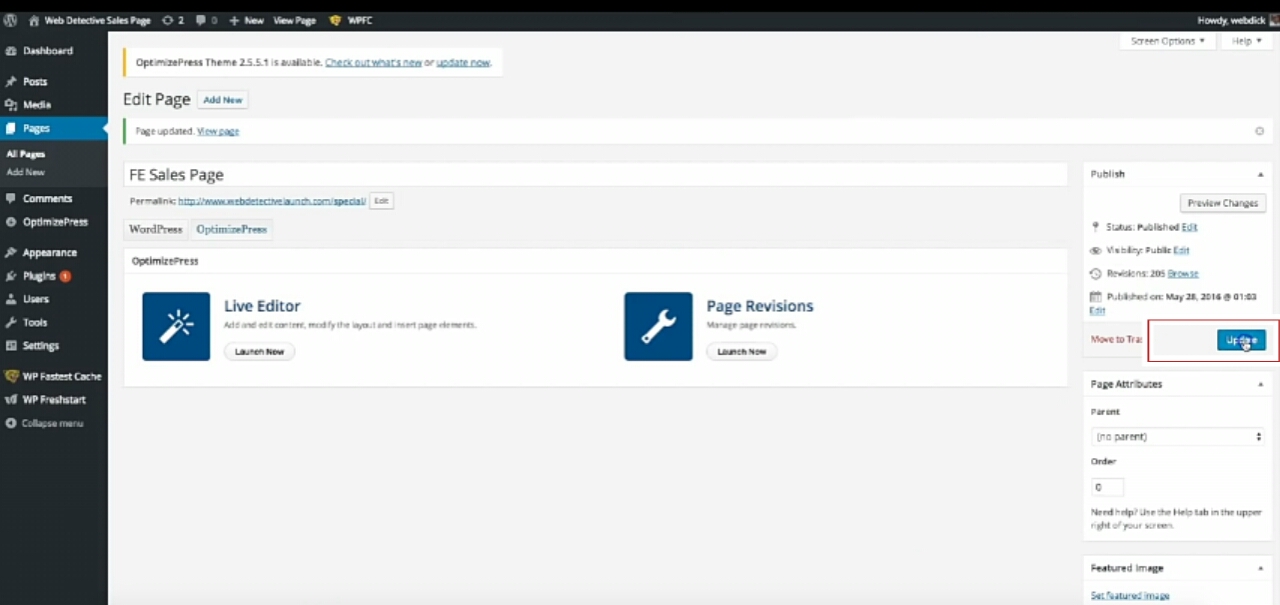
Task: Click the Order number field
Action: (x=1108, y=487)
